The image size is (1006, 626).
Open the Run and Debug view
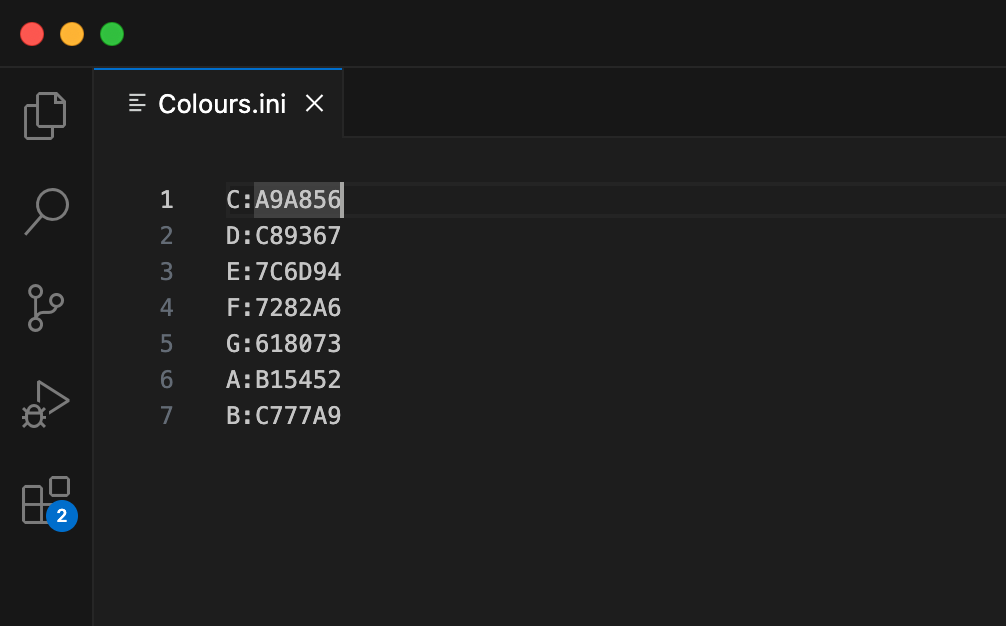tap(45, 403)
